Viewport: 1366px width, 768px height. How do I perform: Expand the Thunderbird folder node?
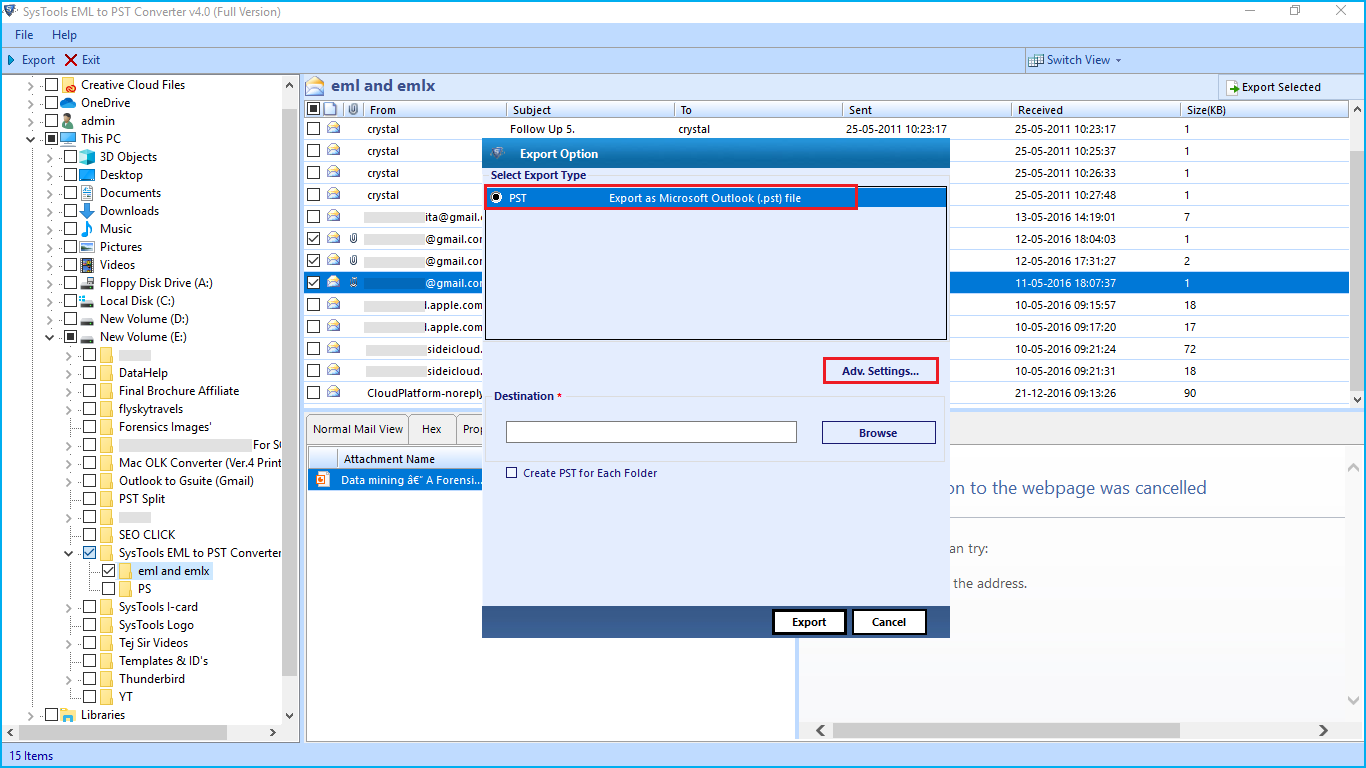69,679
